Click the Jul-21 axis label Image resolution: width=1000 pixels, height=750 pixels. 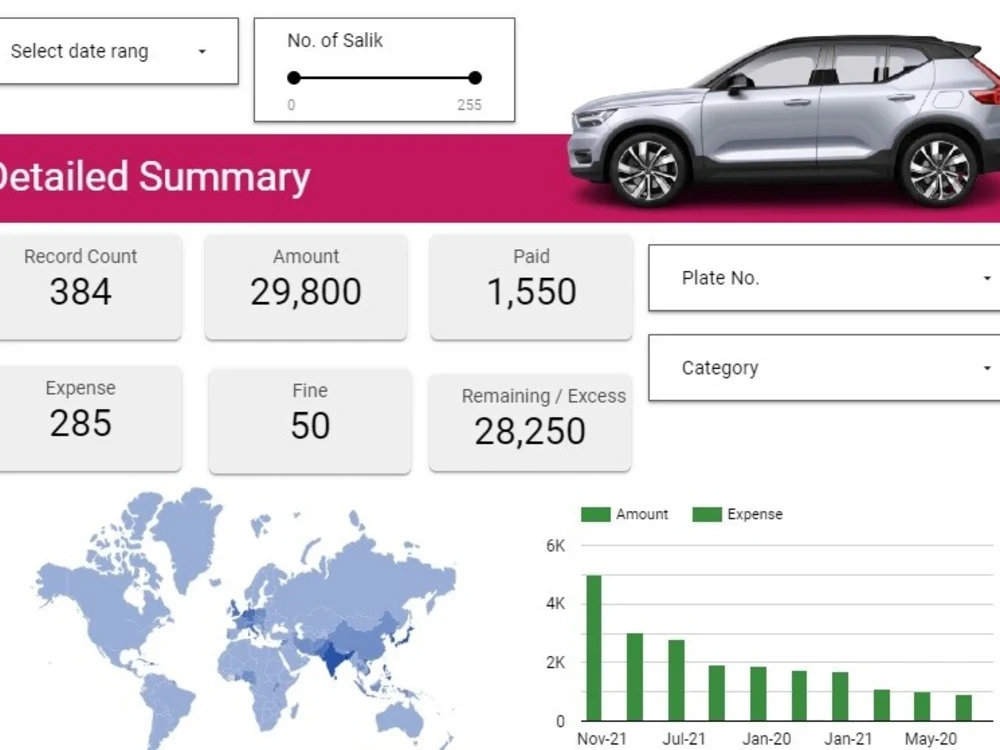(684, 739)
